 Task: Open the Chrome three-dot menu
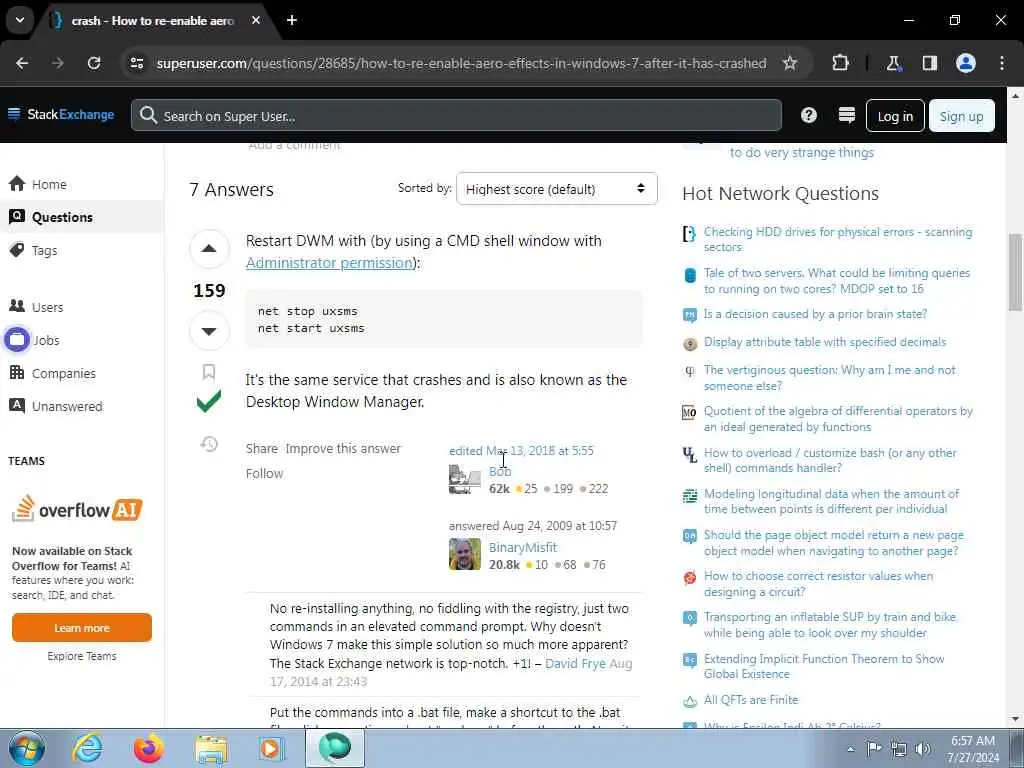click(1002, 63)
